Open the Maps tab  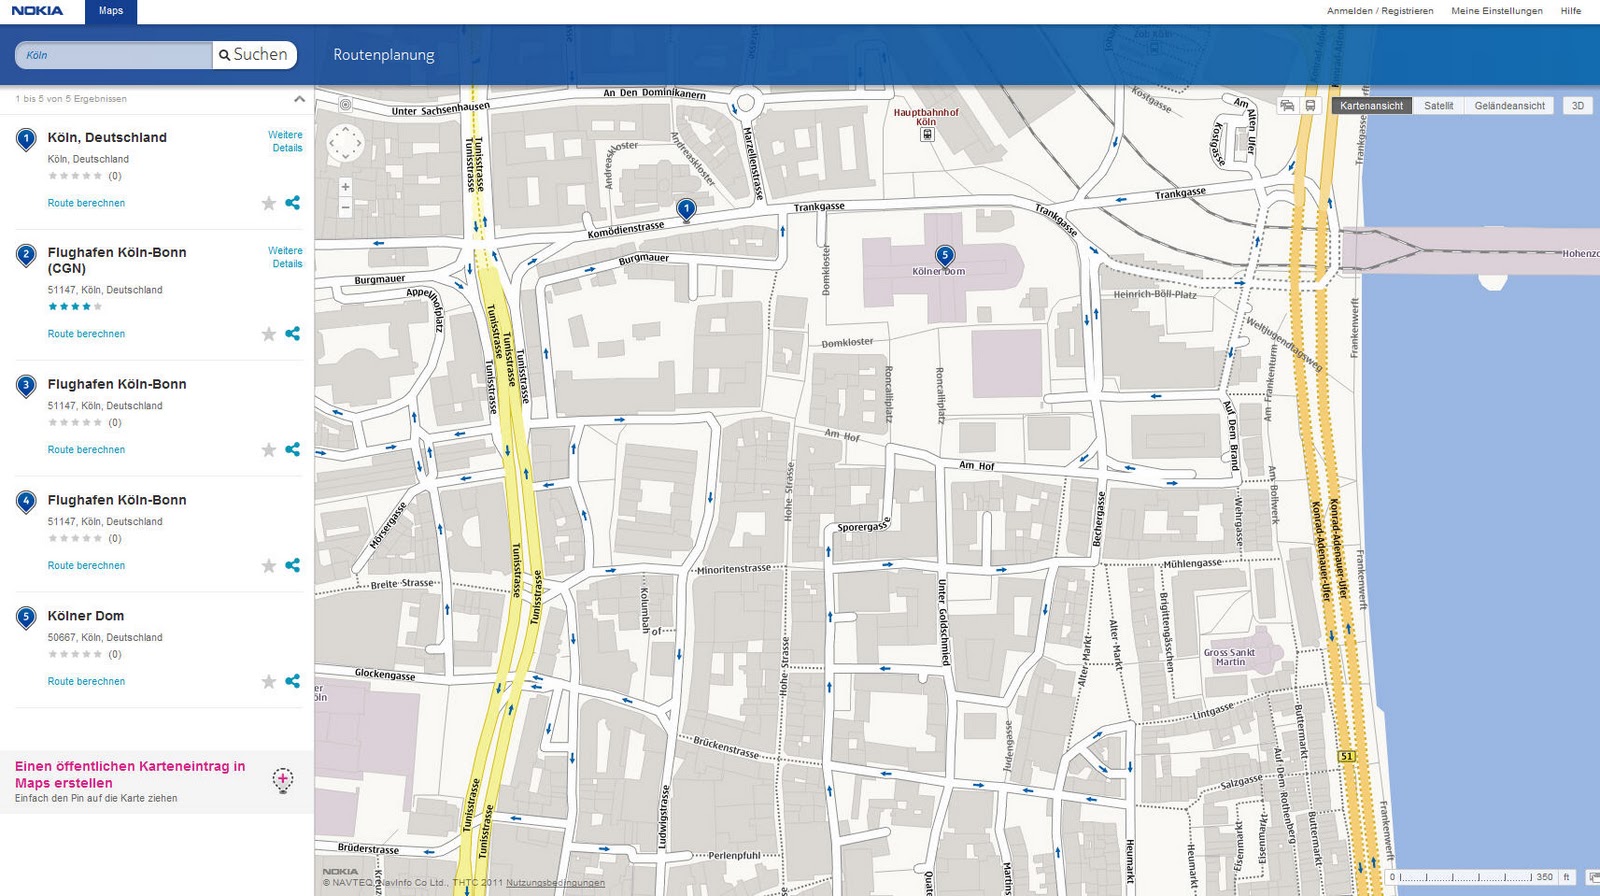(111, 11)
